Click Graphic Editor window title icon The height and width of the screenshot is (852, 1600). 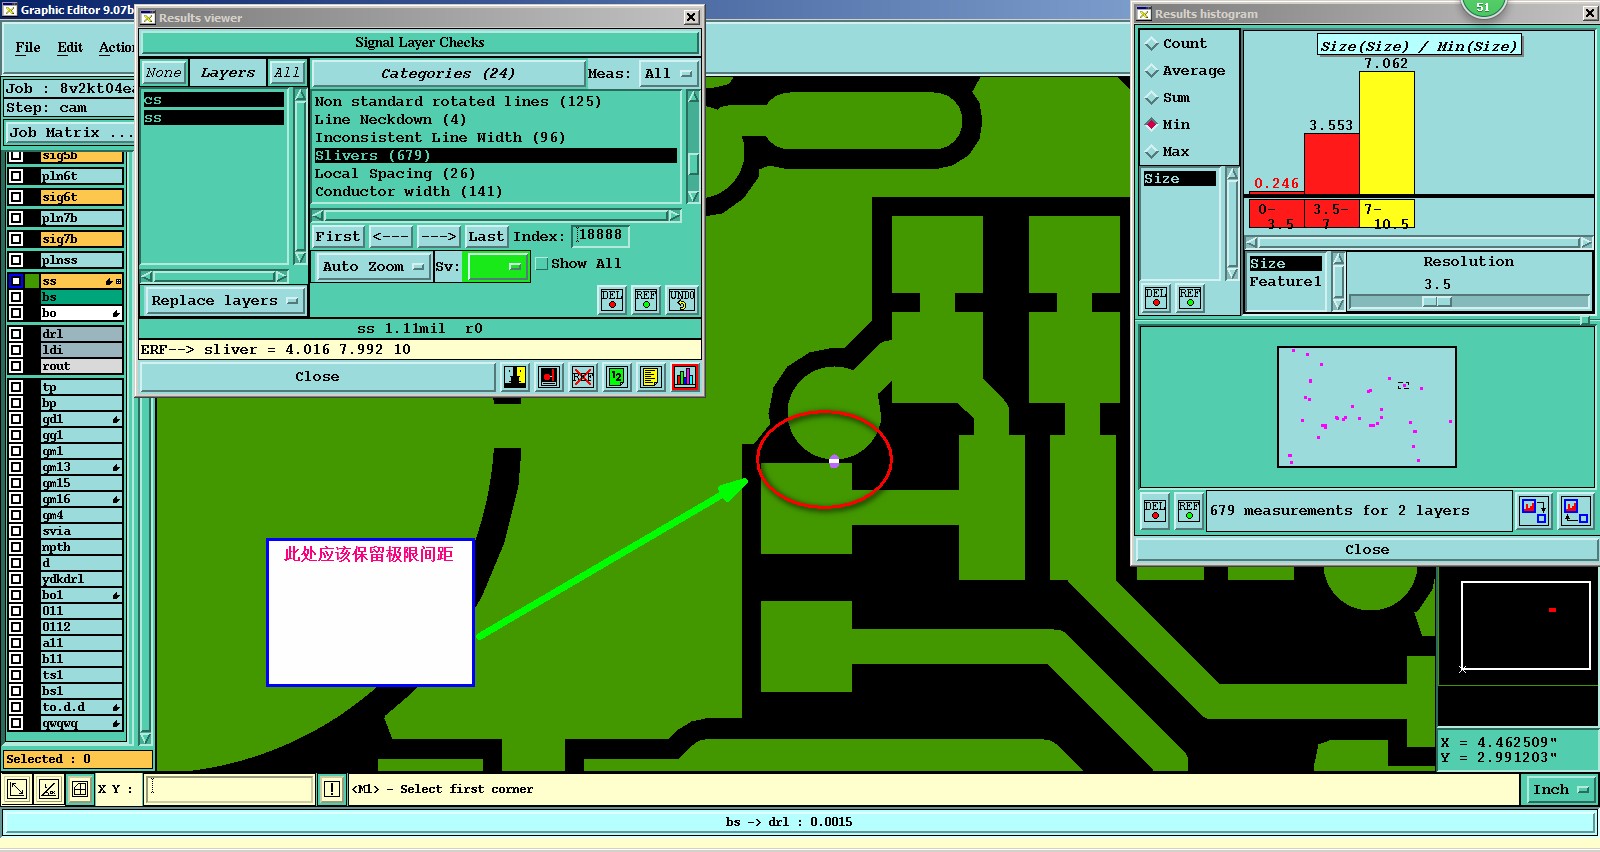[x=10, y=9]
